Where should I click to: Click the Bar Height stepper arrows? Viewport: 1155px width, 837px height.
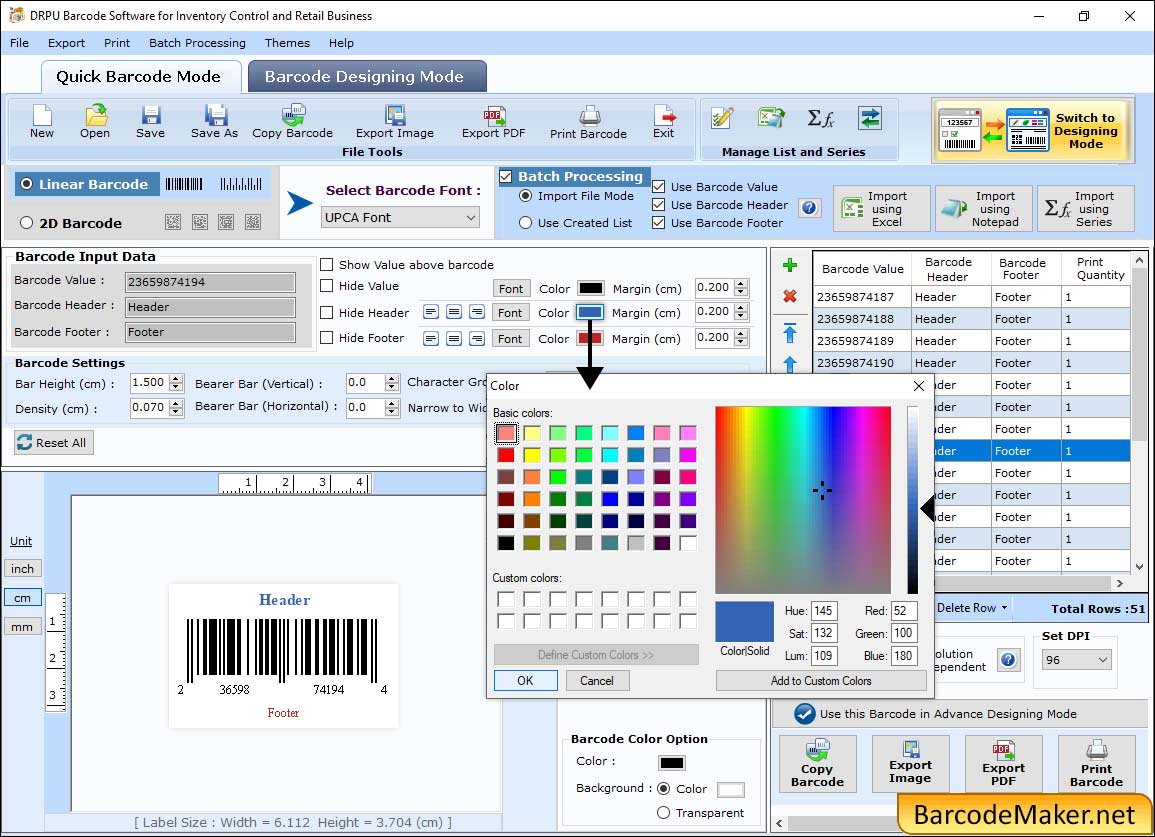point(175,383)
